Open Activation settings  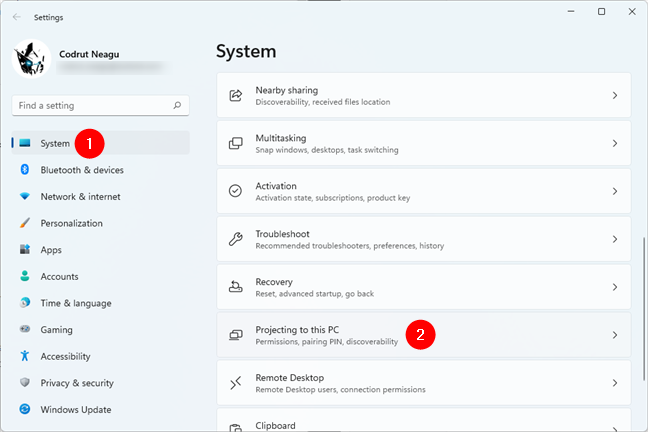pyautogui.click(x=424, y=191)
